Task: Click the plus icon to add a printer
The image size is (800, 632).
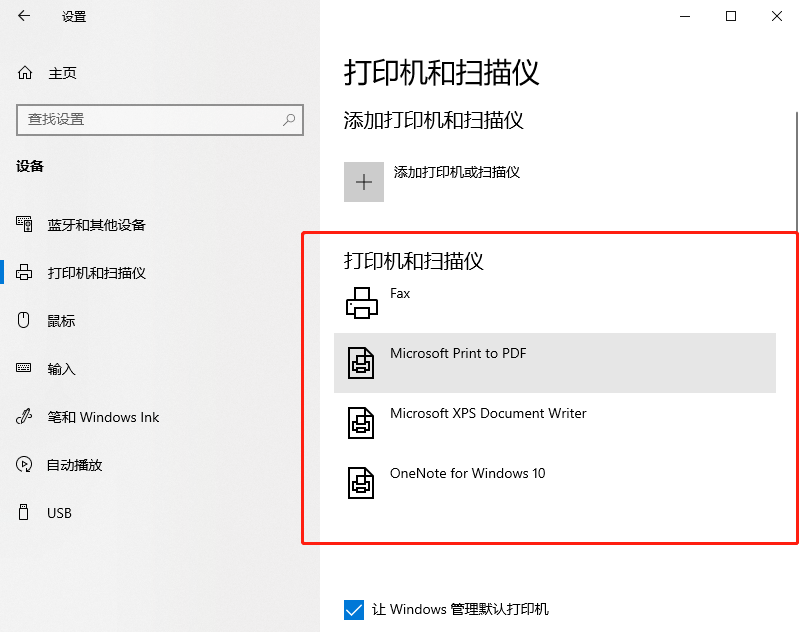Action: pos(364,182)
